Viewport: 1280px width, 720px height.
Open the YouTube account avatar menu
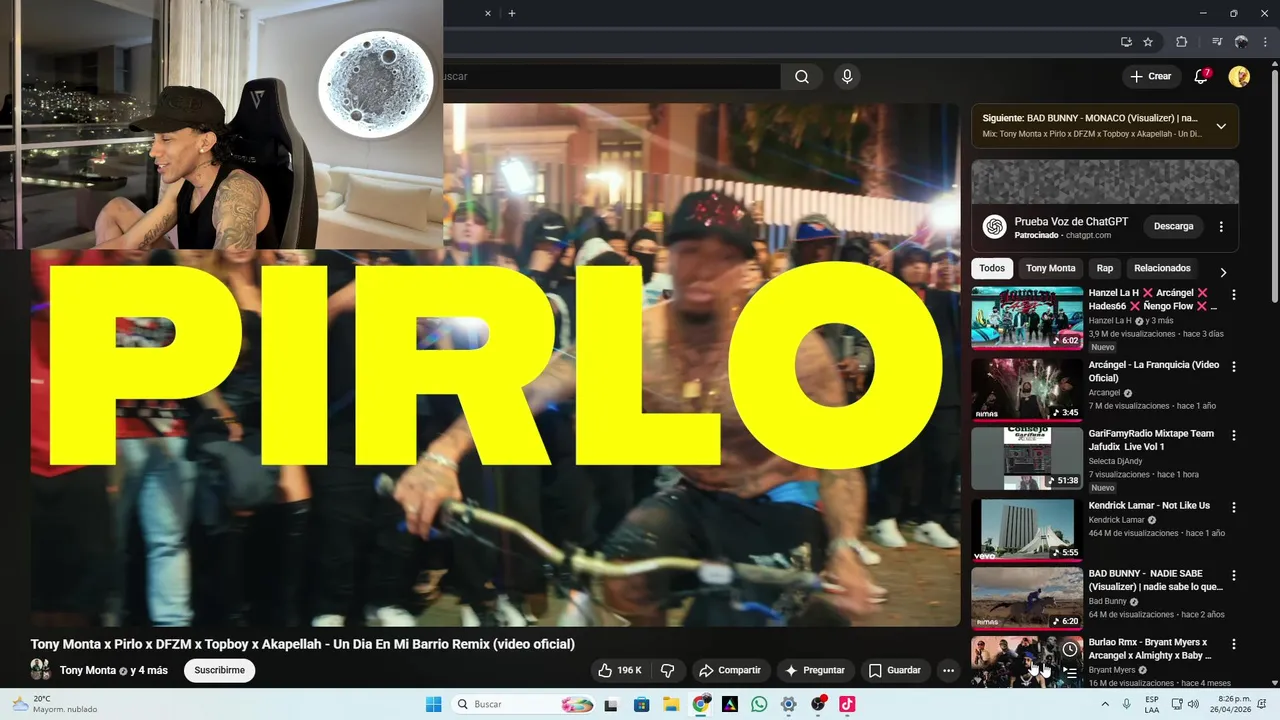point(1239,76)
